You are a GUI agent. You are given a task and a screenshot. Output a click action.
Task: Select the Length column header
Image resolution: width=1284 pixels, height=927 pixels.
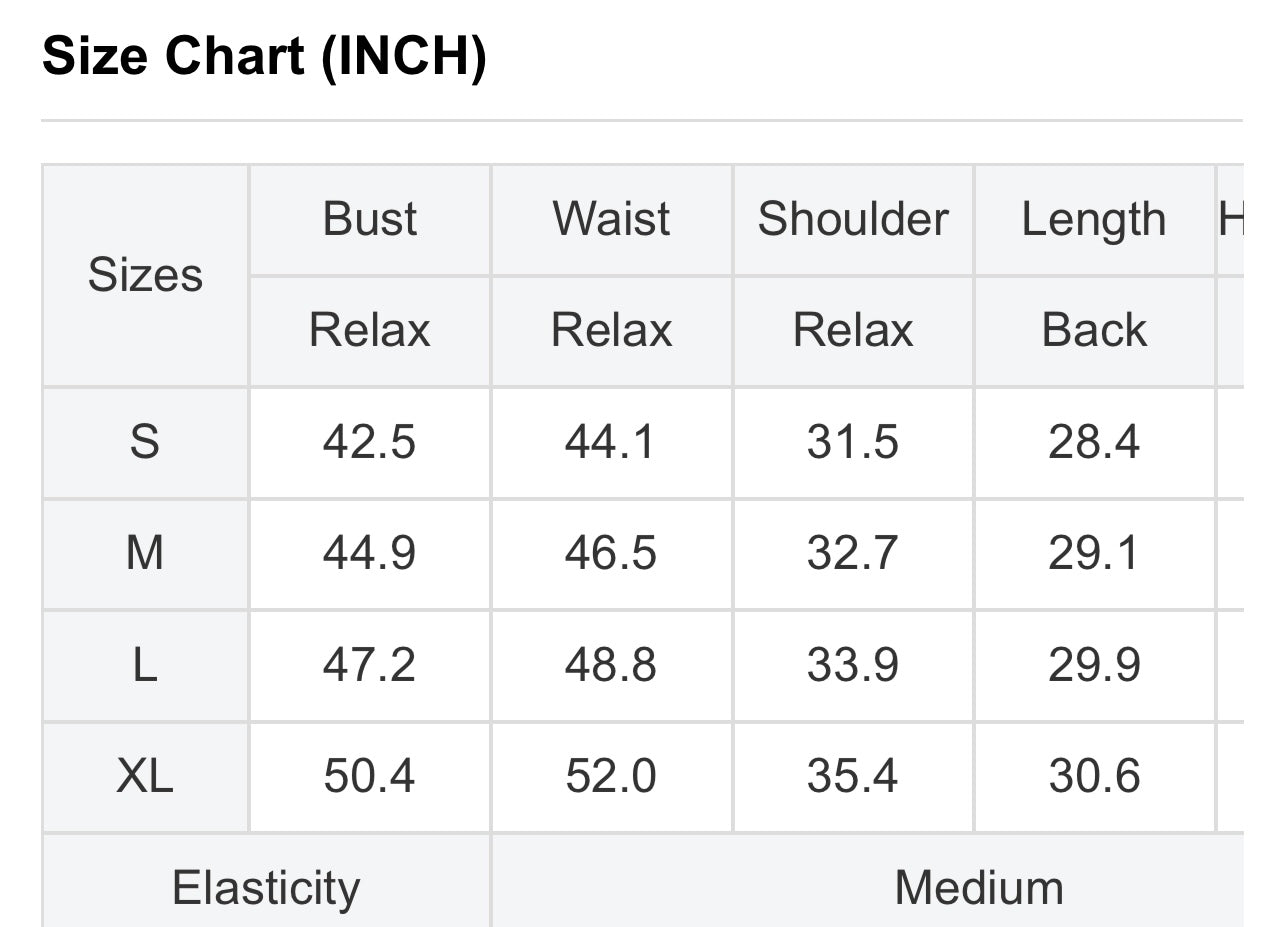click(x=1094, y=219)
